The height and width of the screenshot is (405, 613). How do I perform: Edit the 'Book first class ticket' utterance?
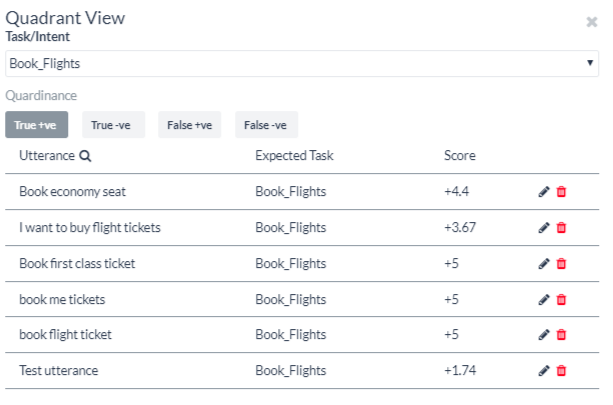pos(544,264)
